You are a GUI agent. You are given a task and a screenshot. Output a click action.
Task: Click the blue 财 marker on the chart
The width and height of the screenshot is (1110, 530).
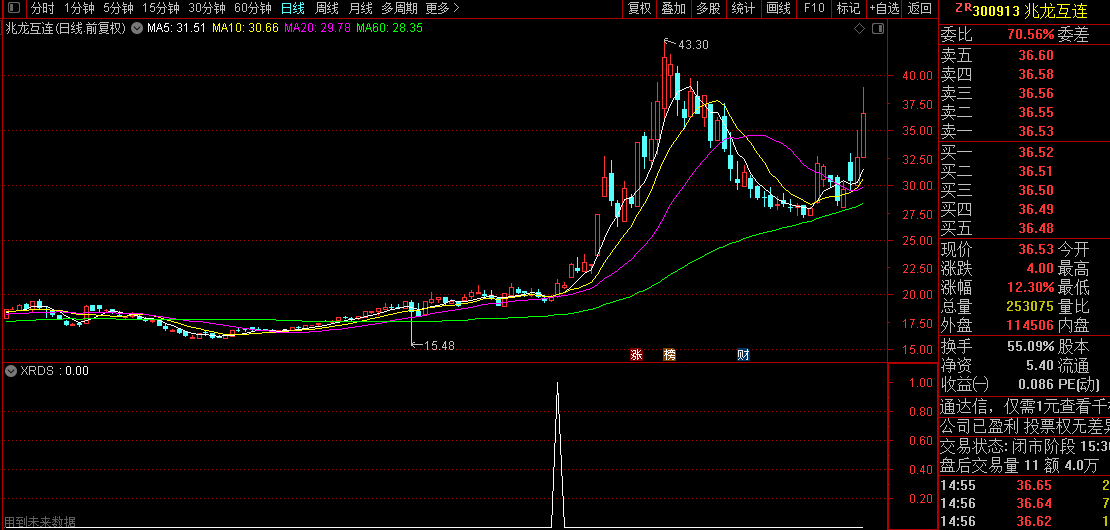[x=743, y=354]
